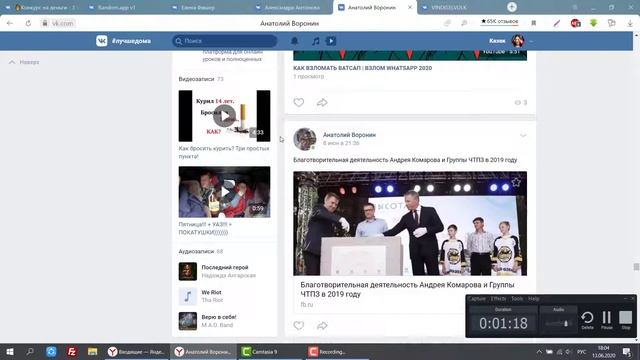Play the Пятница УАЗ video
The image size is (640, 360).
[x=224, y=192]
